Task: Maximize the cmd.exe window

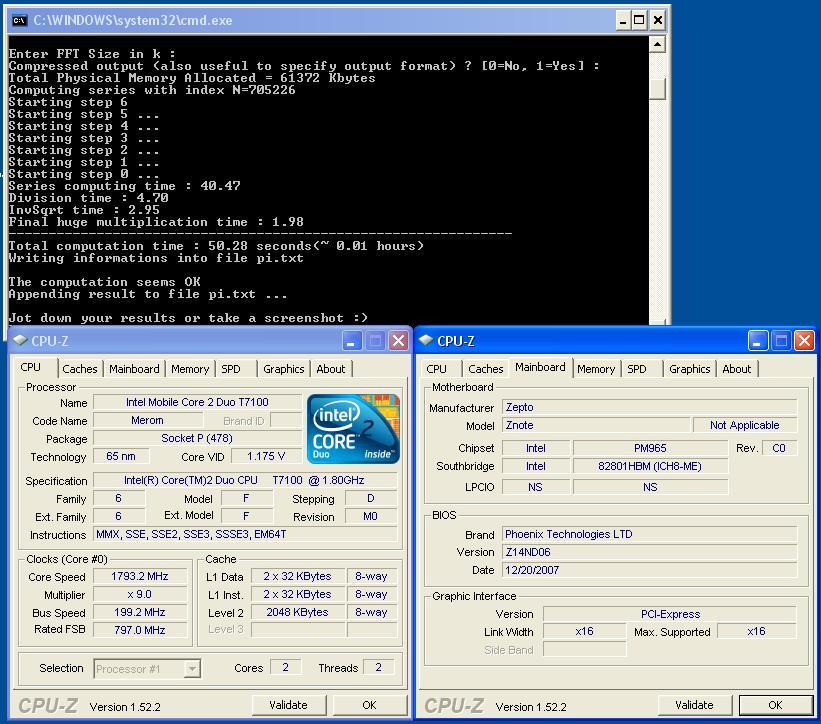Action: [x=639, y=20]
